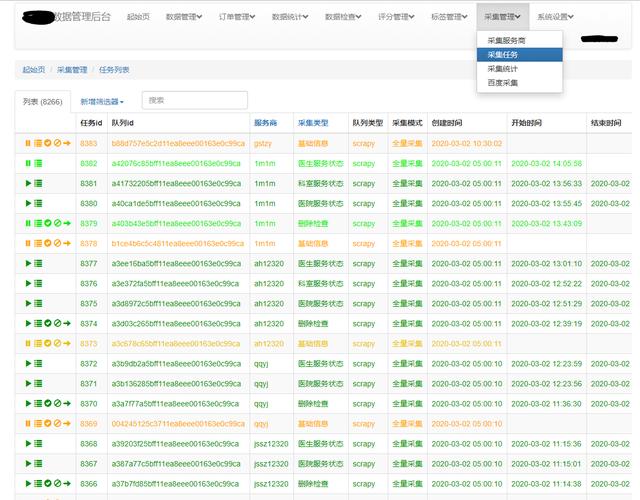Click start time 2020-03-02 13:56:33
Screen dimensions: 640x500
pyautogui.click(x=547, y=183)
